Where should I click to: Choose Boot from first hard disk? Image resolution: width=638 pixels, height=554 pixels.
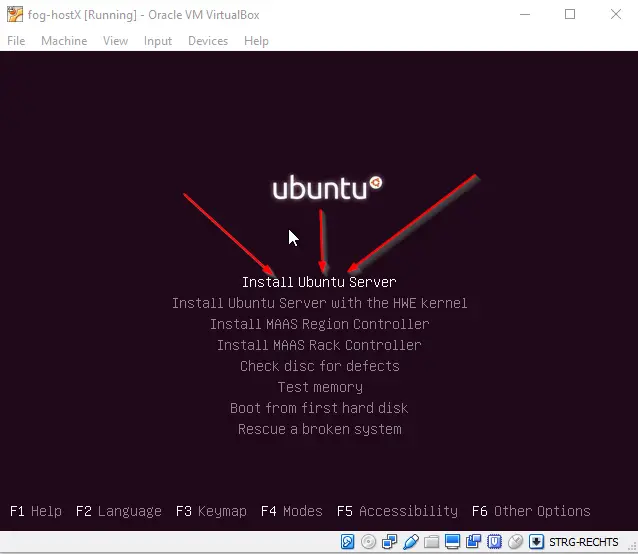319,408
